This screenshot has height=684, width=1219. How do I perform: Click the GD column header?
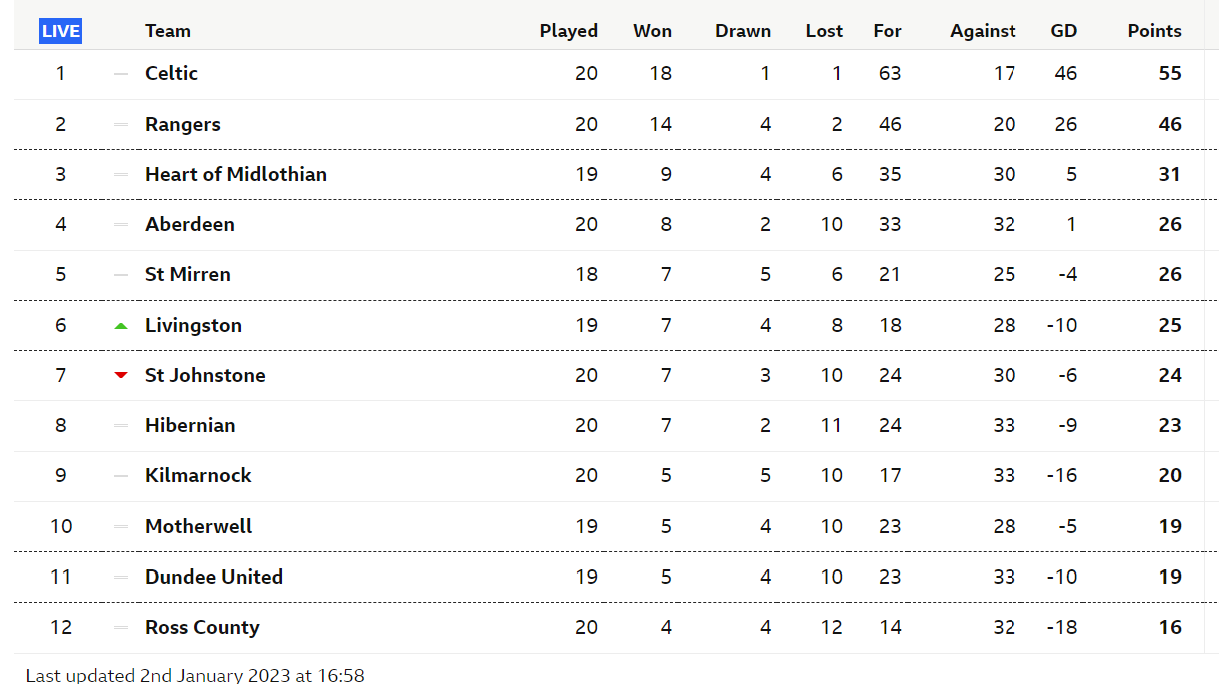point(1063,31)
